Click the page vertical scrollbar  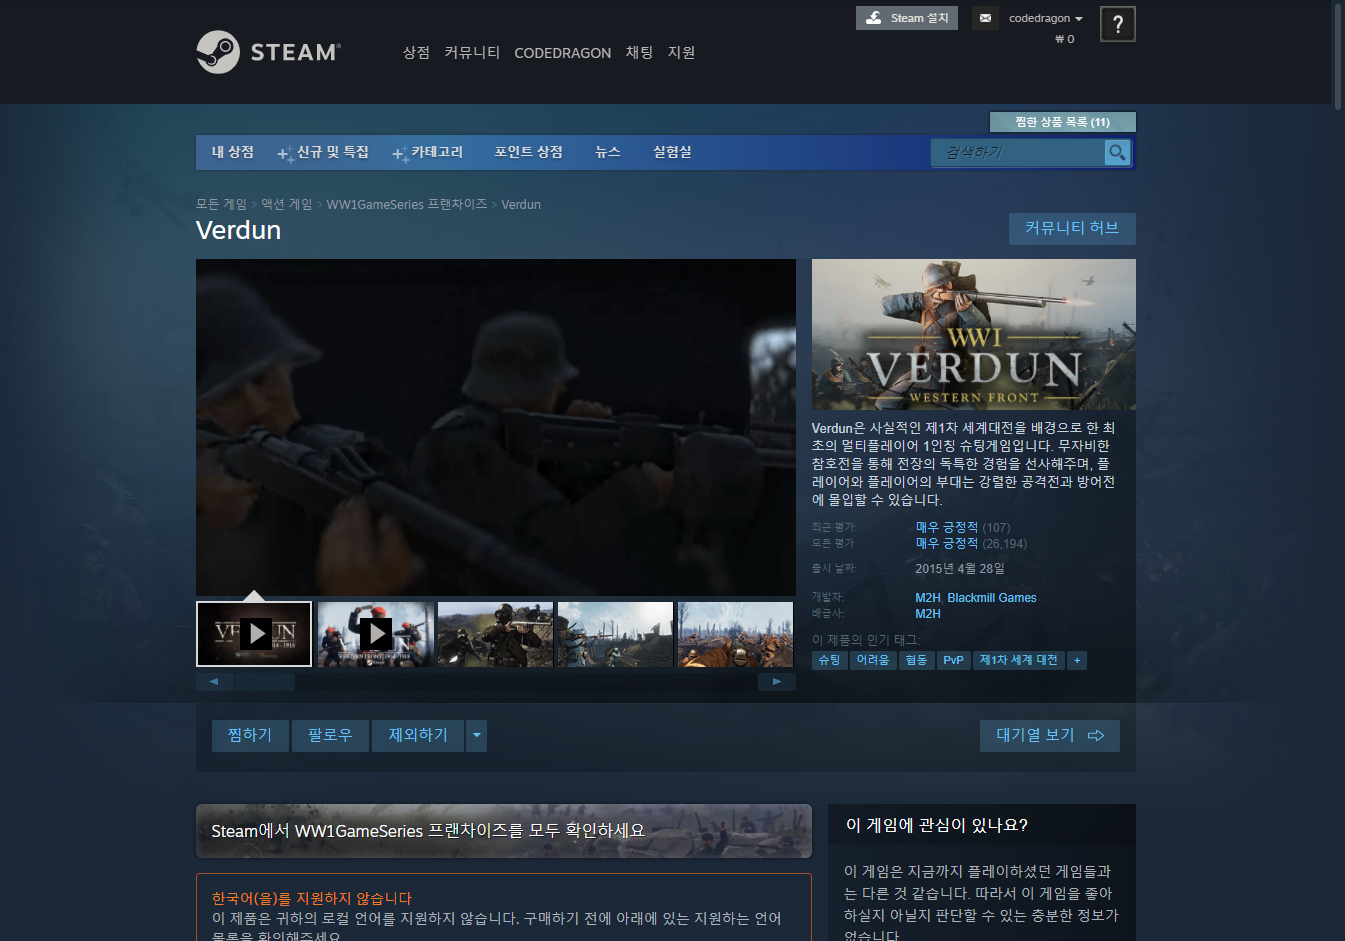(x=1338, y=55)
